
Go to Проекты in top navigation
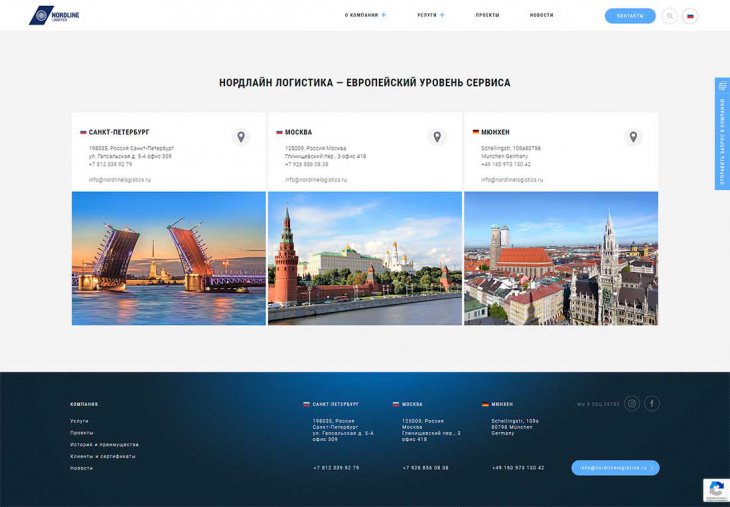[487, 16]
